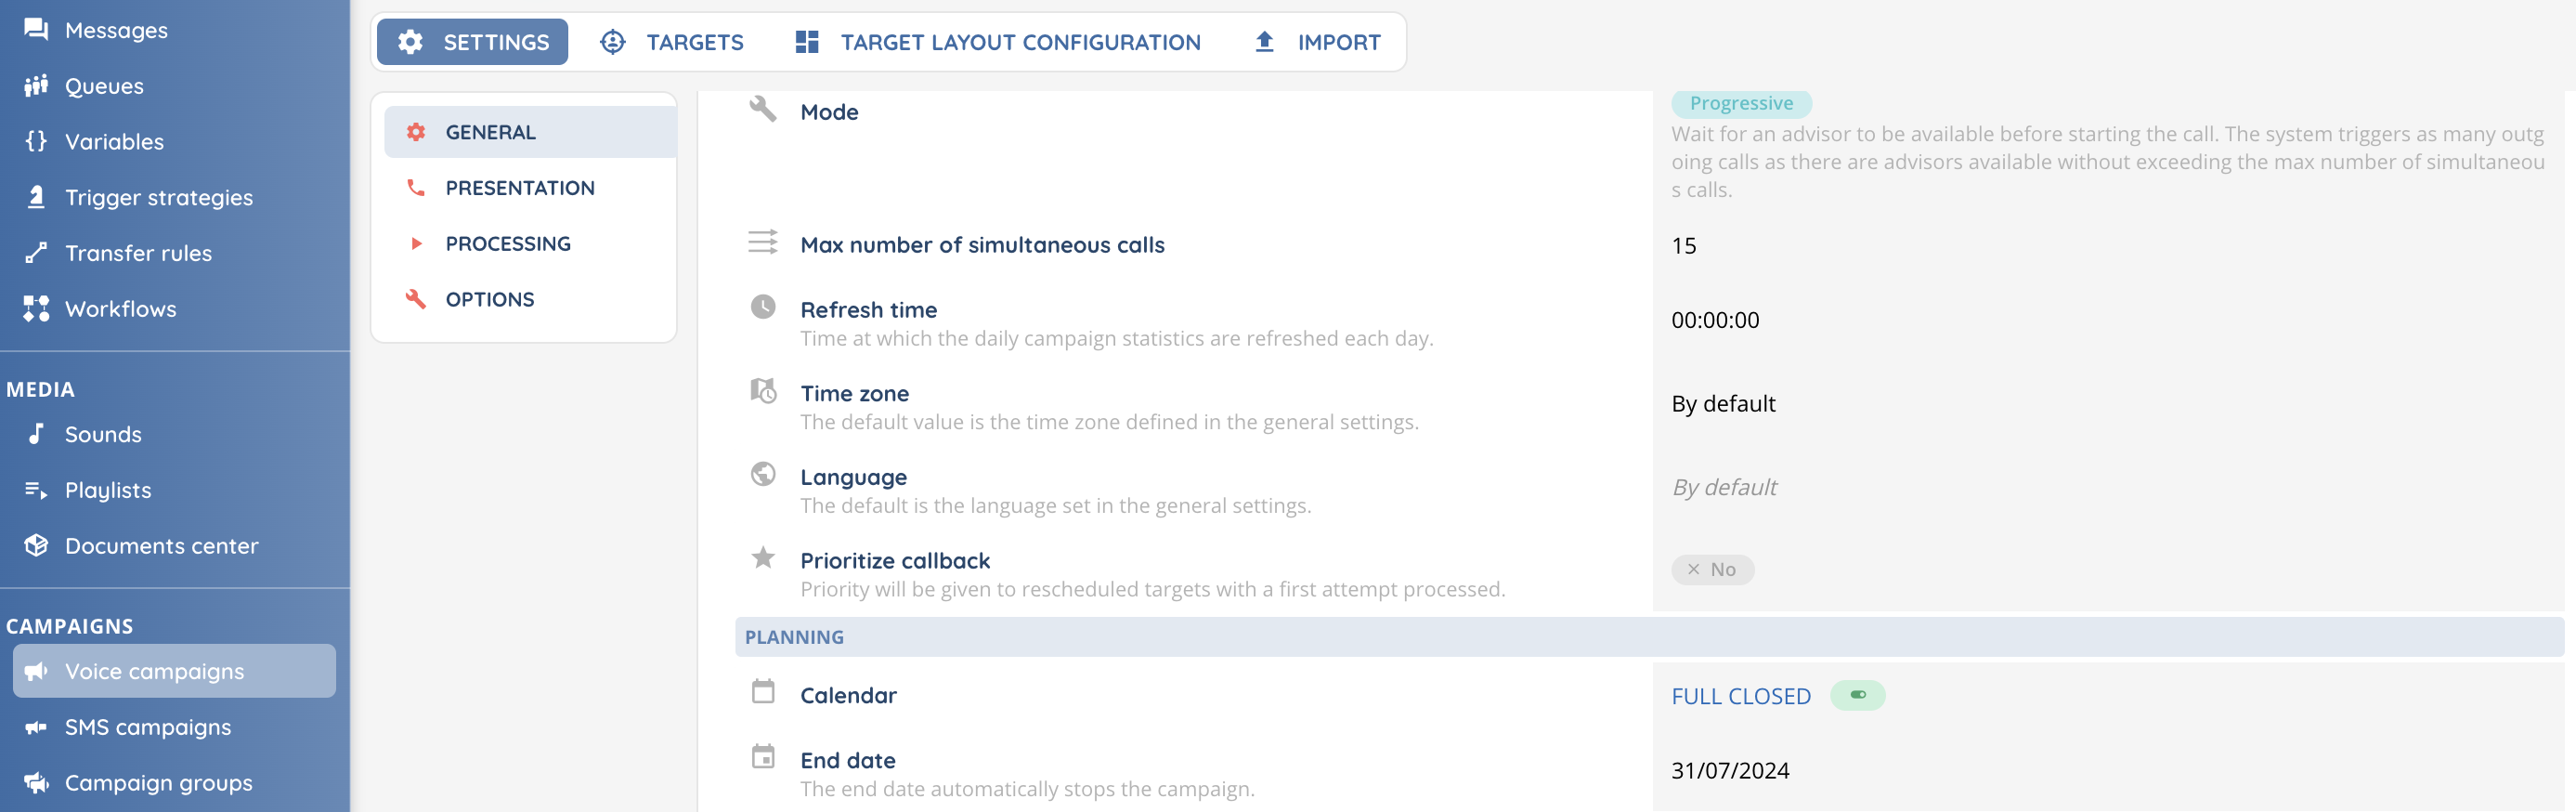The width and height of the screenshot is (2576, 812).
Task: Go to SMS campaigns
Action: 148,727
